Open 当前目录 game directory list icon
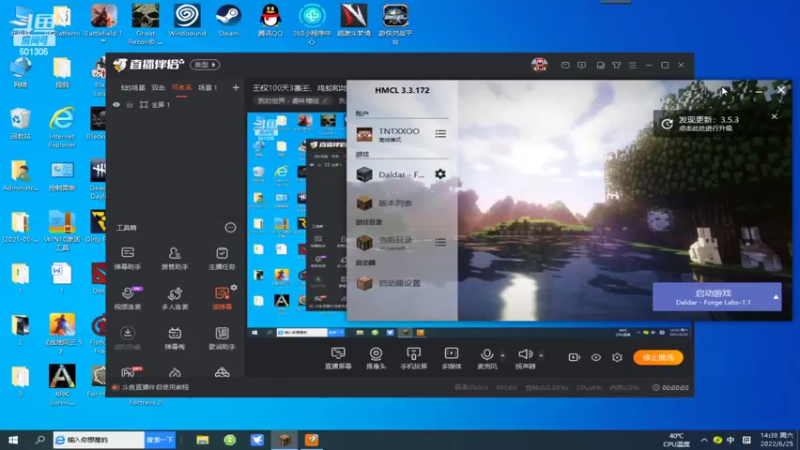The width and height of the screenshot is (800, 450). click(440, 242)
